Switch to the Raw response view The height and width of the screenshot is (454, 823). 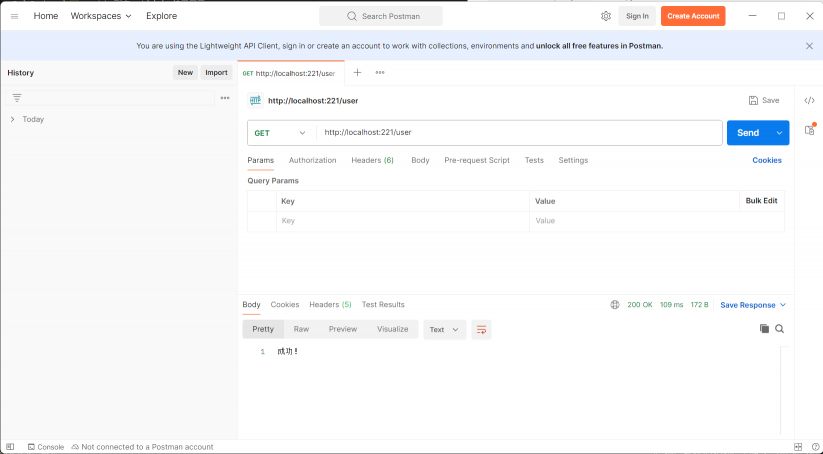(x=300, y=329)
